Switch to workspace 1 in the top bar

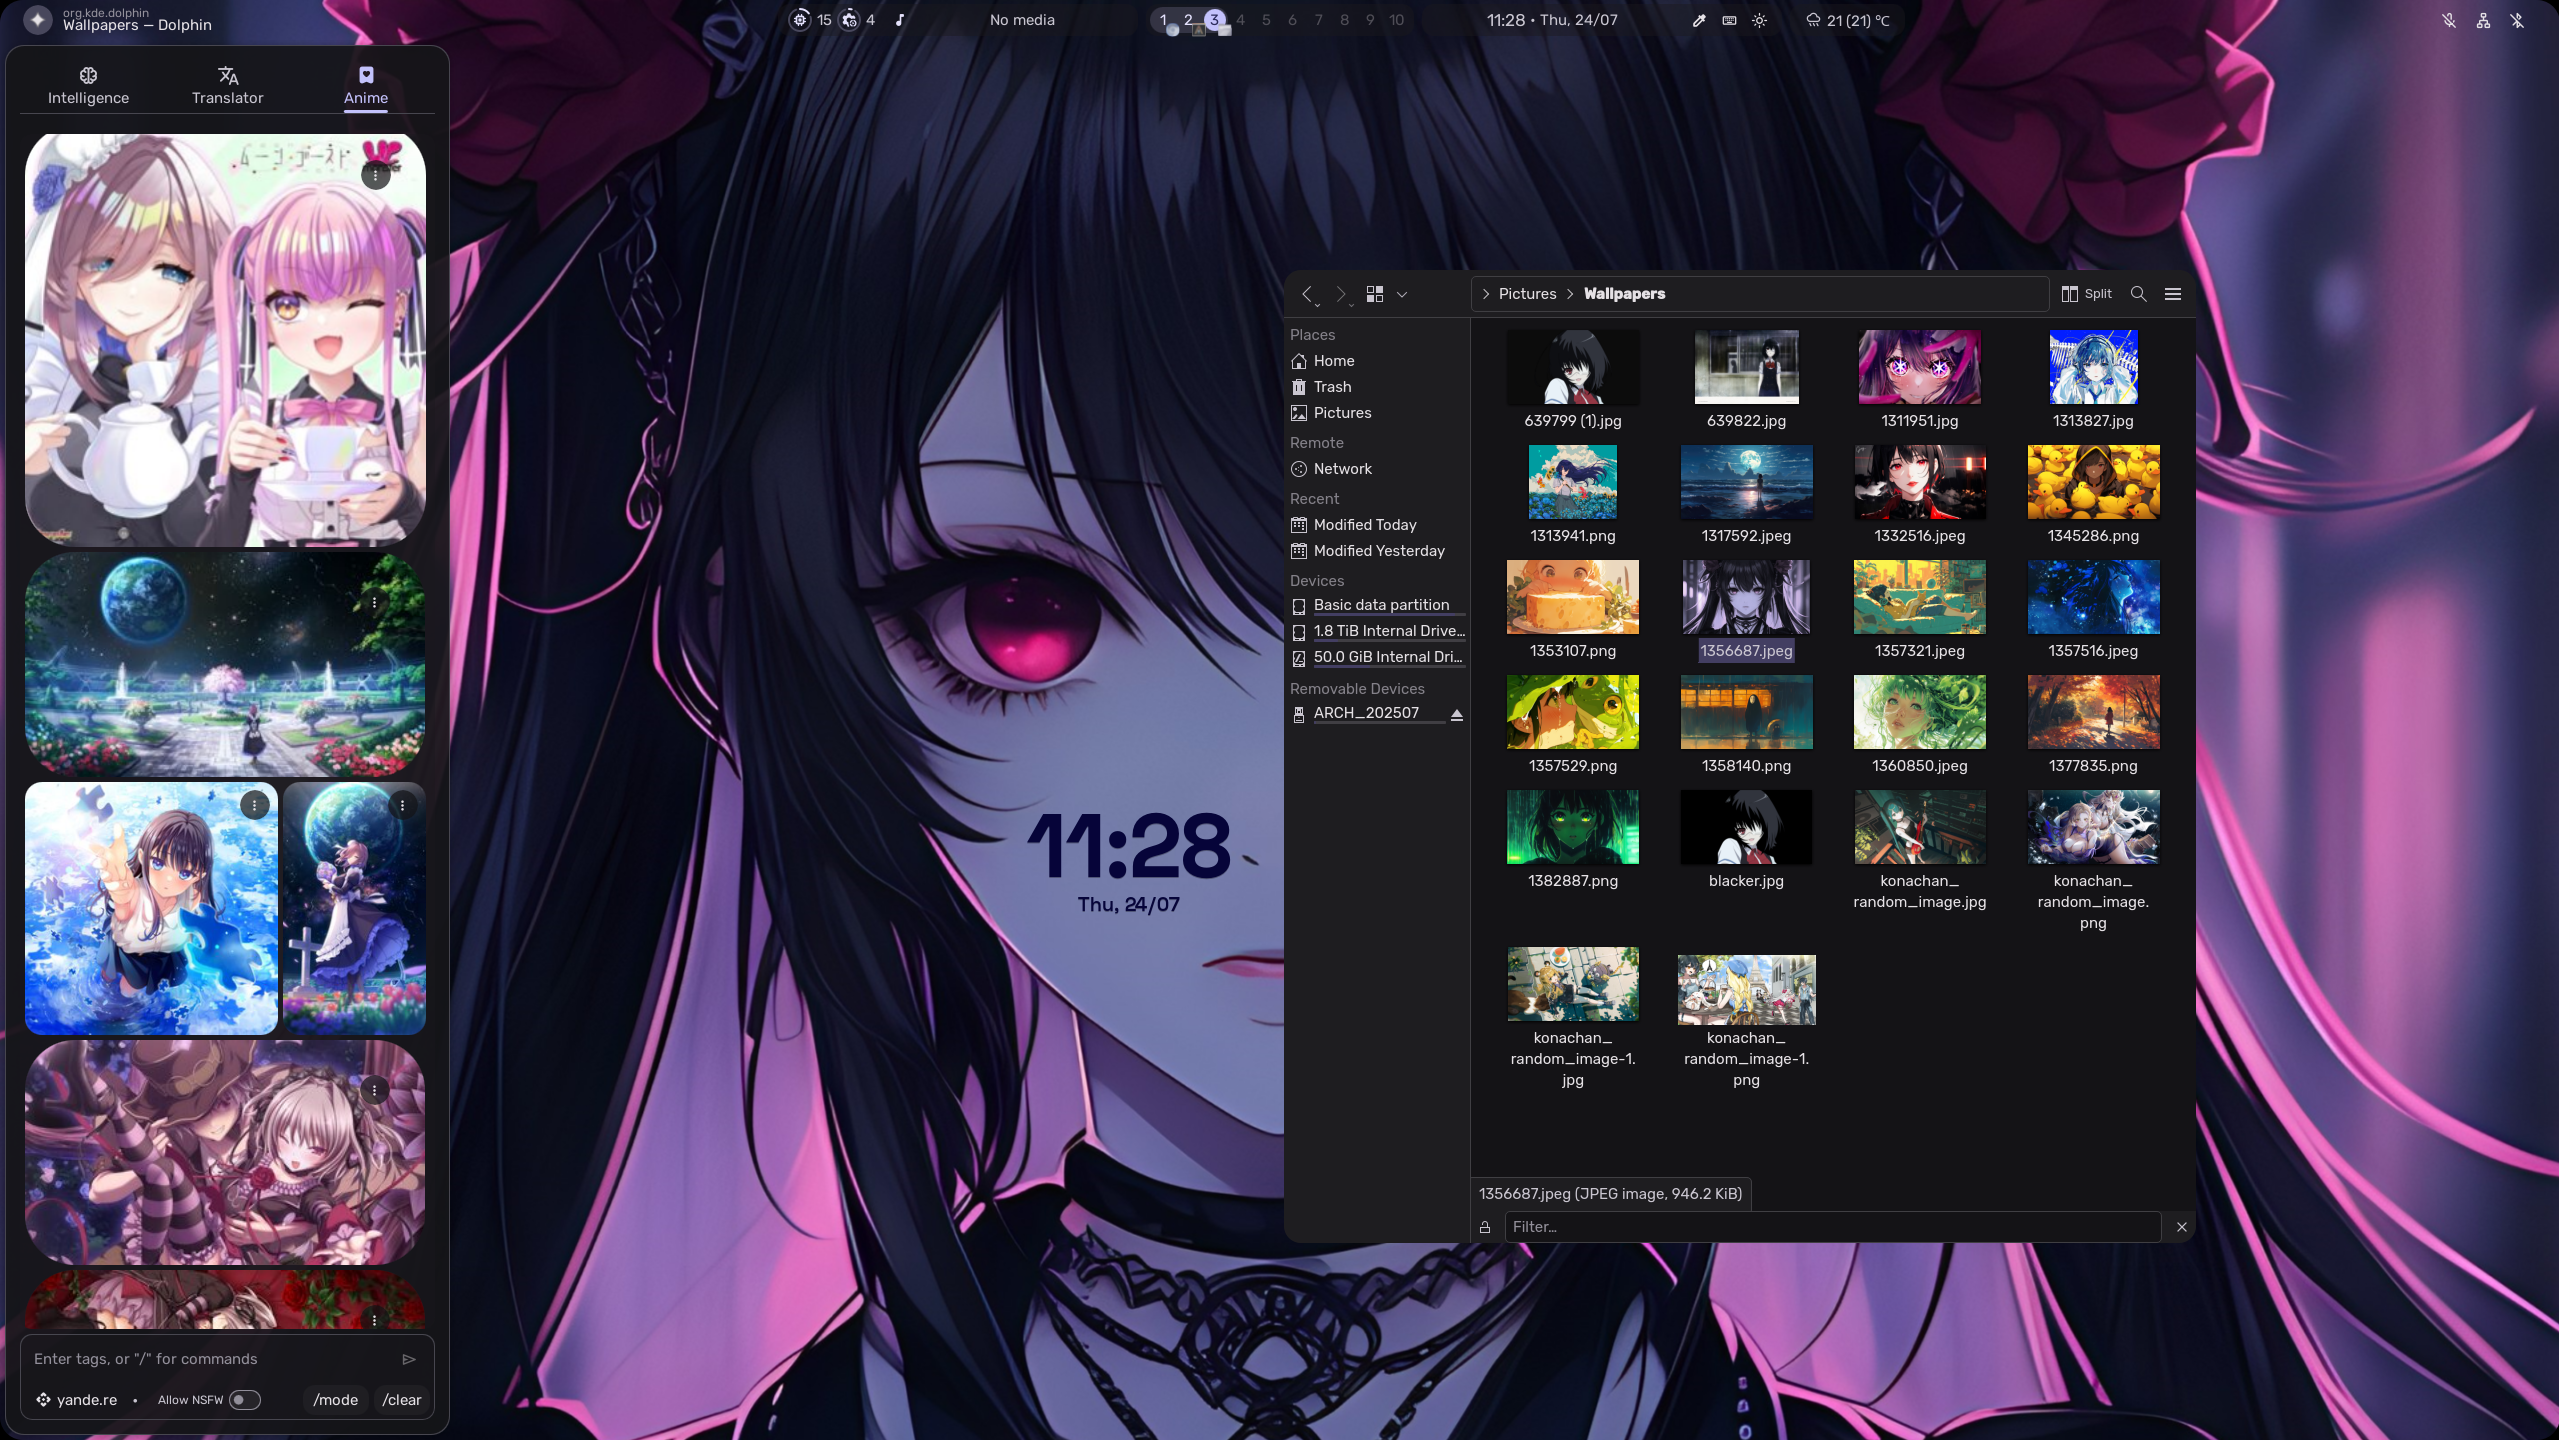tap(1163, 20)
